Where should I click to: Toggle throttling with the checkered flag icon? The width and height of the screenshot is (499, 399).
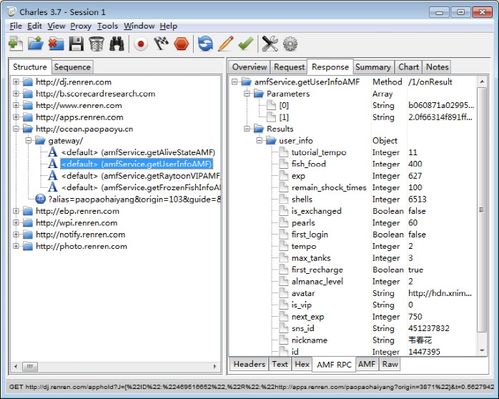pos(161,44)
